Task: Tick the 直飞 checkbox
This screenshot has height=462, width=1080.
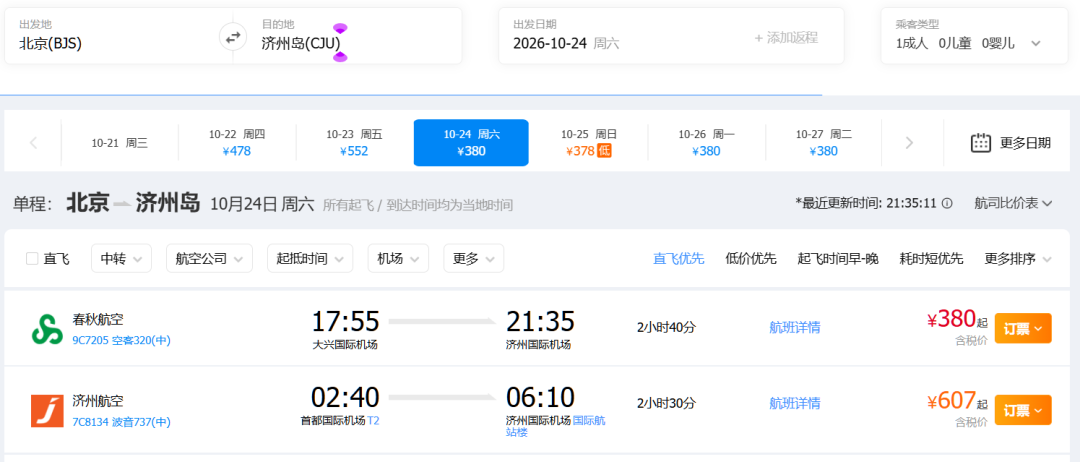Action: (x=32, y=259)
